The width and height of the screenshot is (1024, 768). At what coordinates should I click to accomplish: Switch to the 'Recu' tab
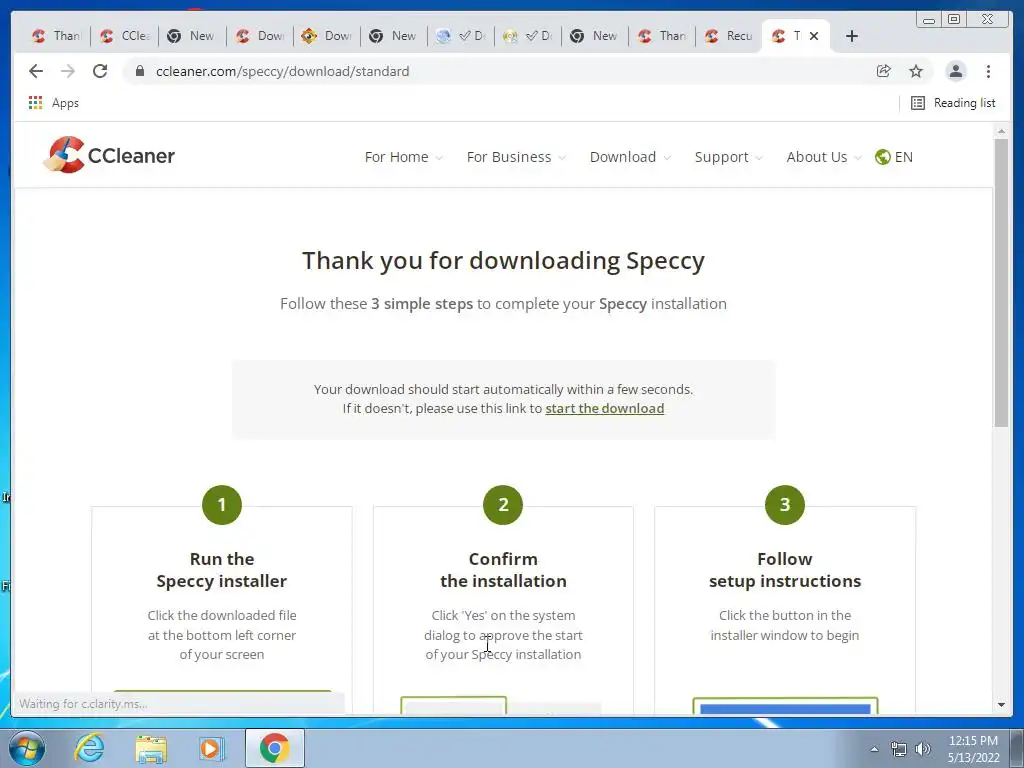click(729, 36)
